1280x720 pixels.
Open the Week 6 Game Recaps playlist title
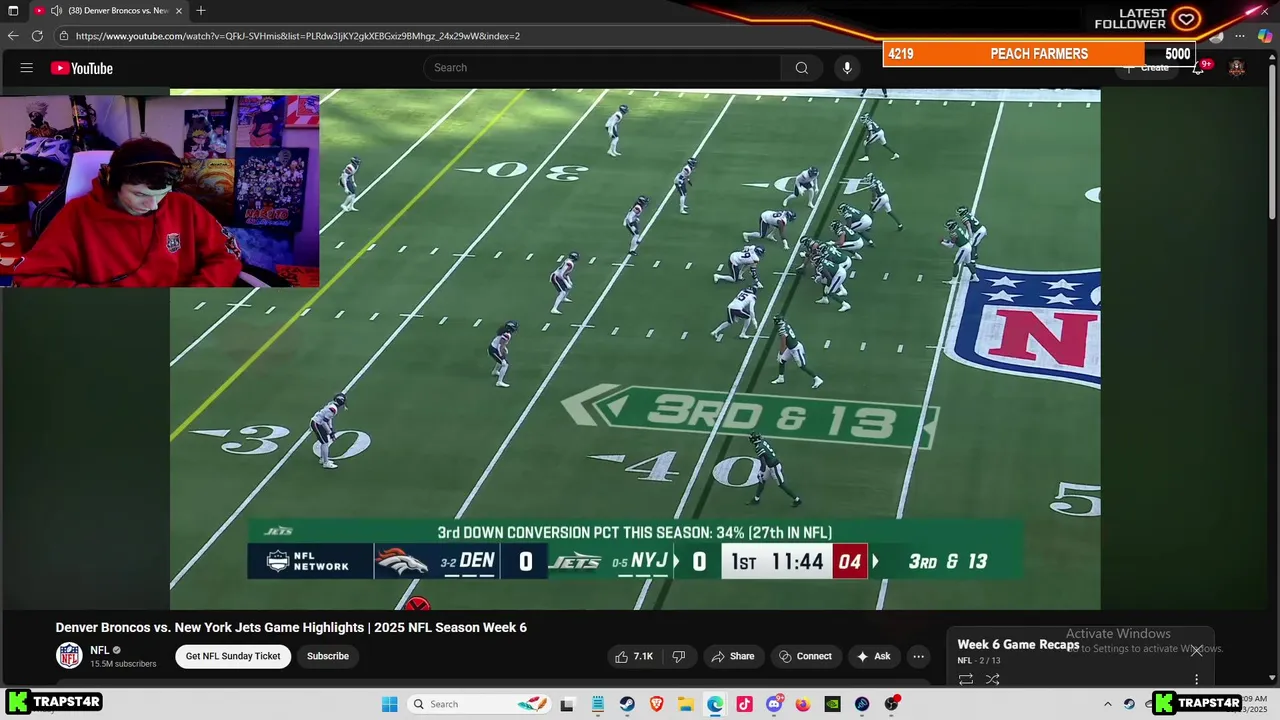click(x=1018, y=645)
